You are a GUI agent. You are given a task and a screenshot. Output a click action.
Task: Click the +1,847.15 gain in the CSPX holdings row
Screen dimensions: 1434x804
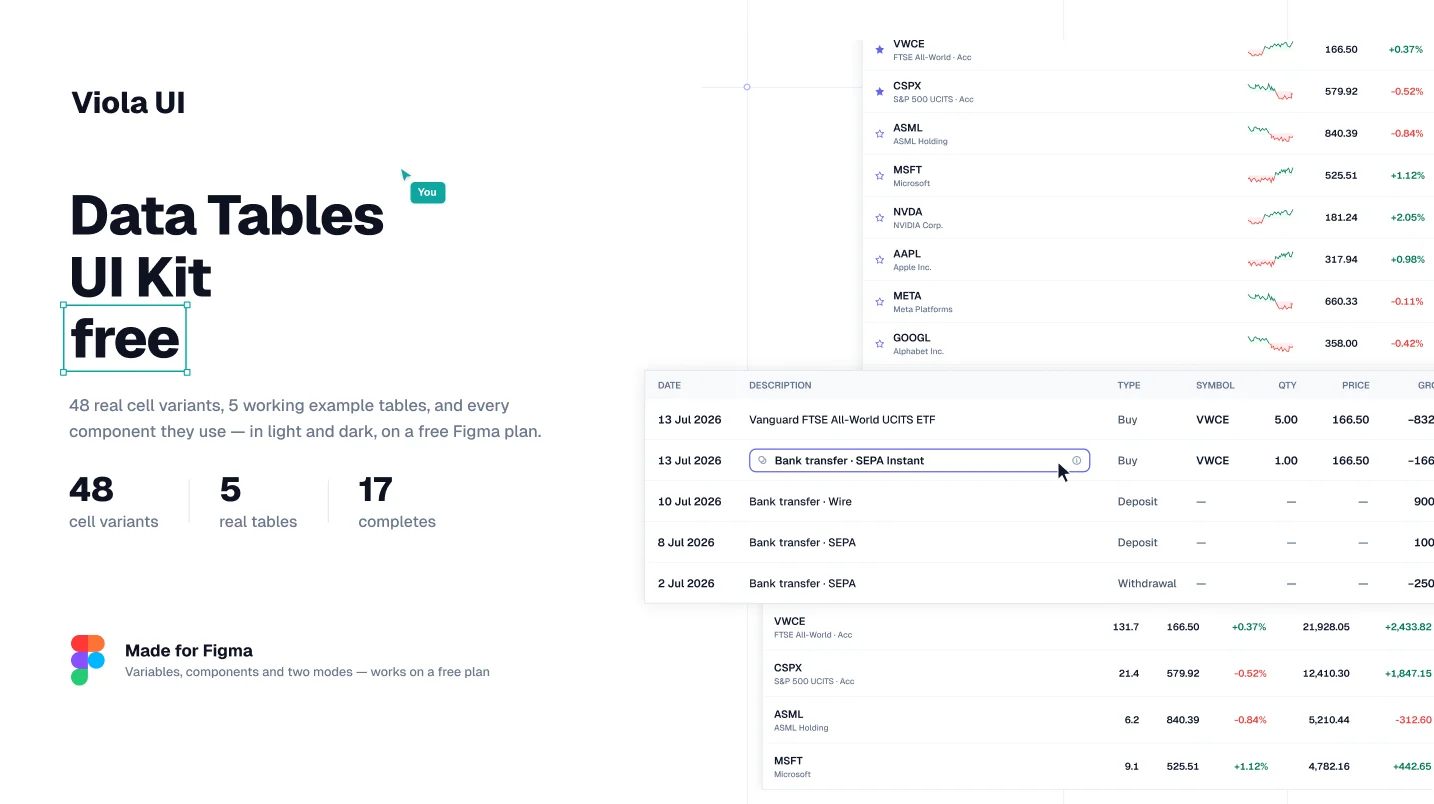(x=1408, y=674)
